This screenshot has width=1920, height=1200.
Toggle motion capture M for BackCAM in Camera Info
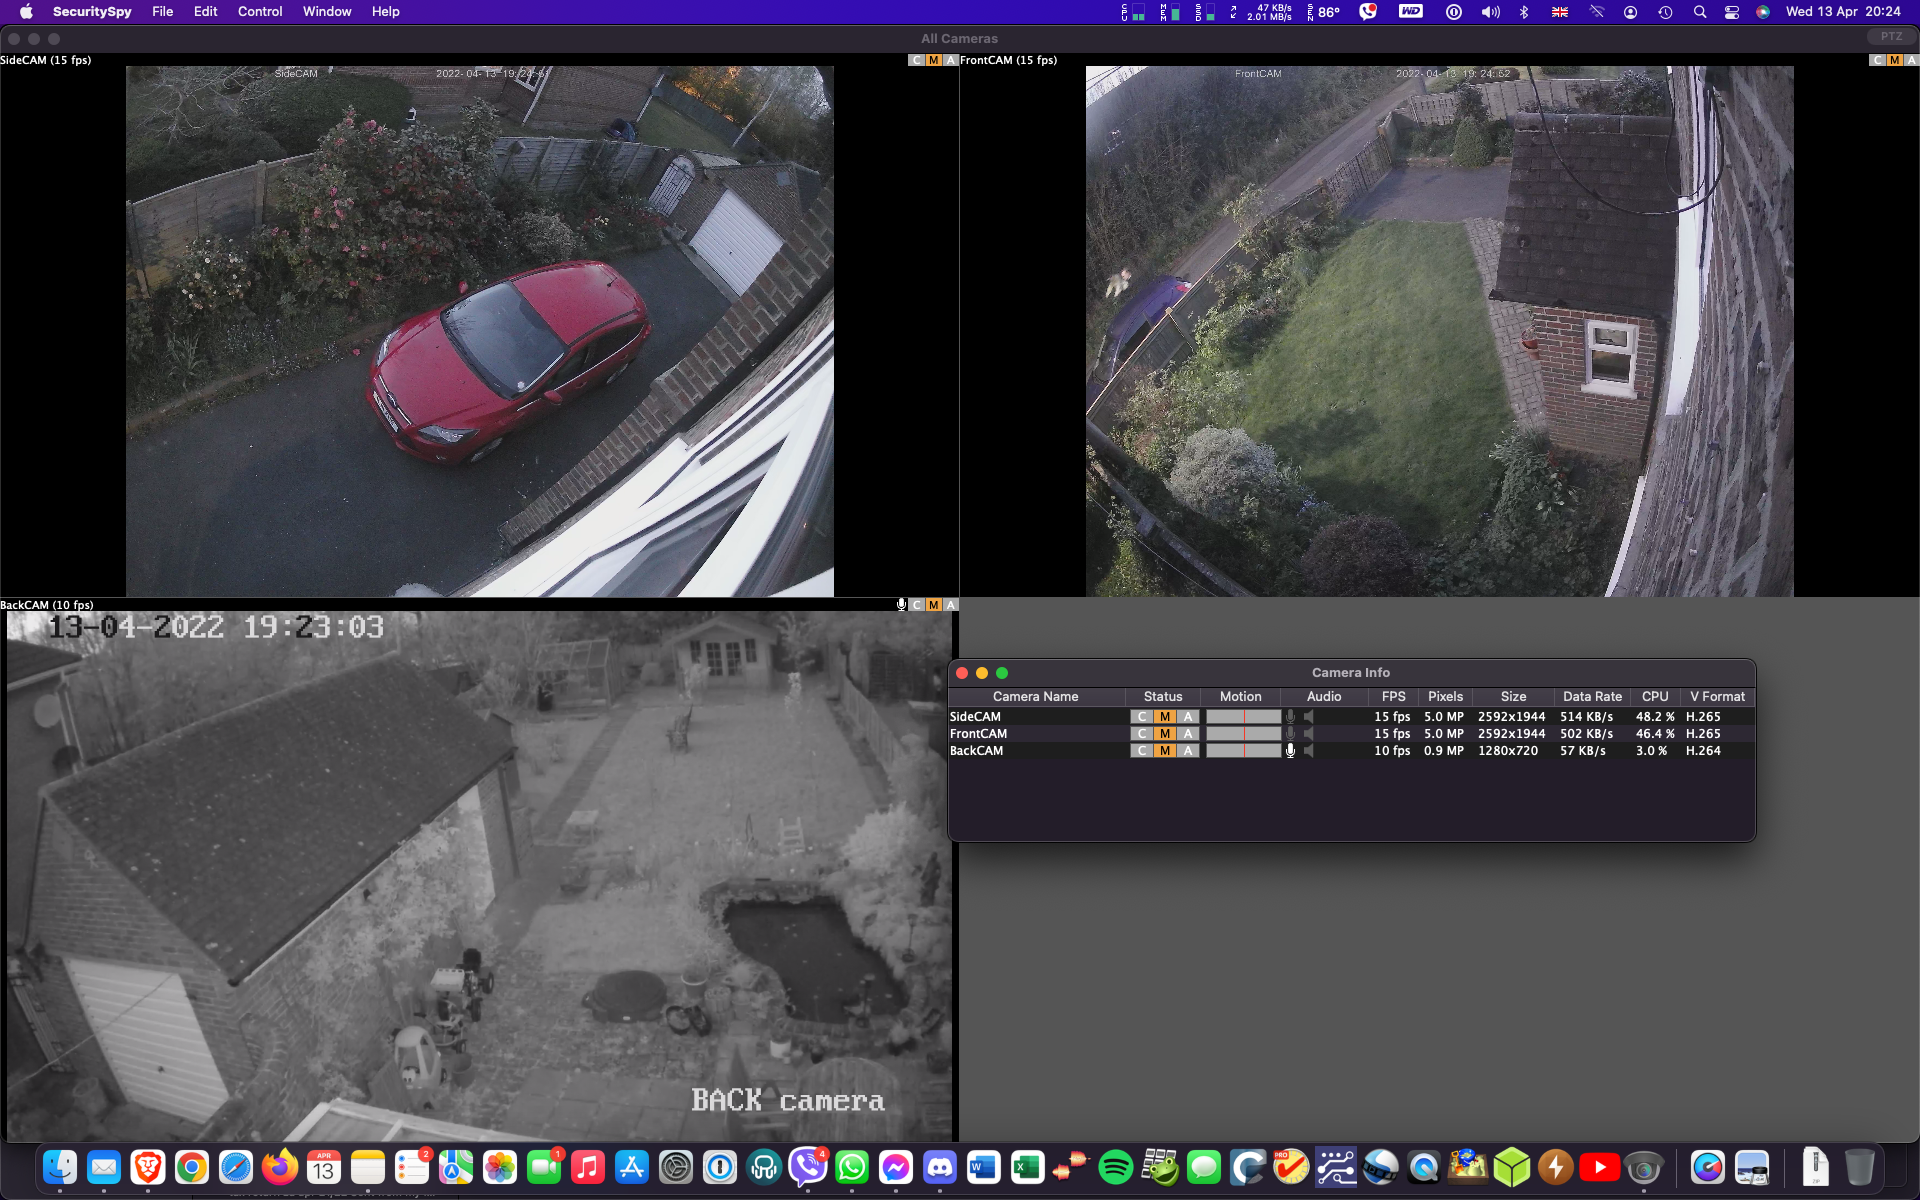pos(1165,751)
